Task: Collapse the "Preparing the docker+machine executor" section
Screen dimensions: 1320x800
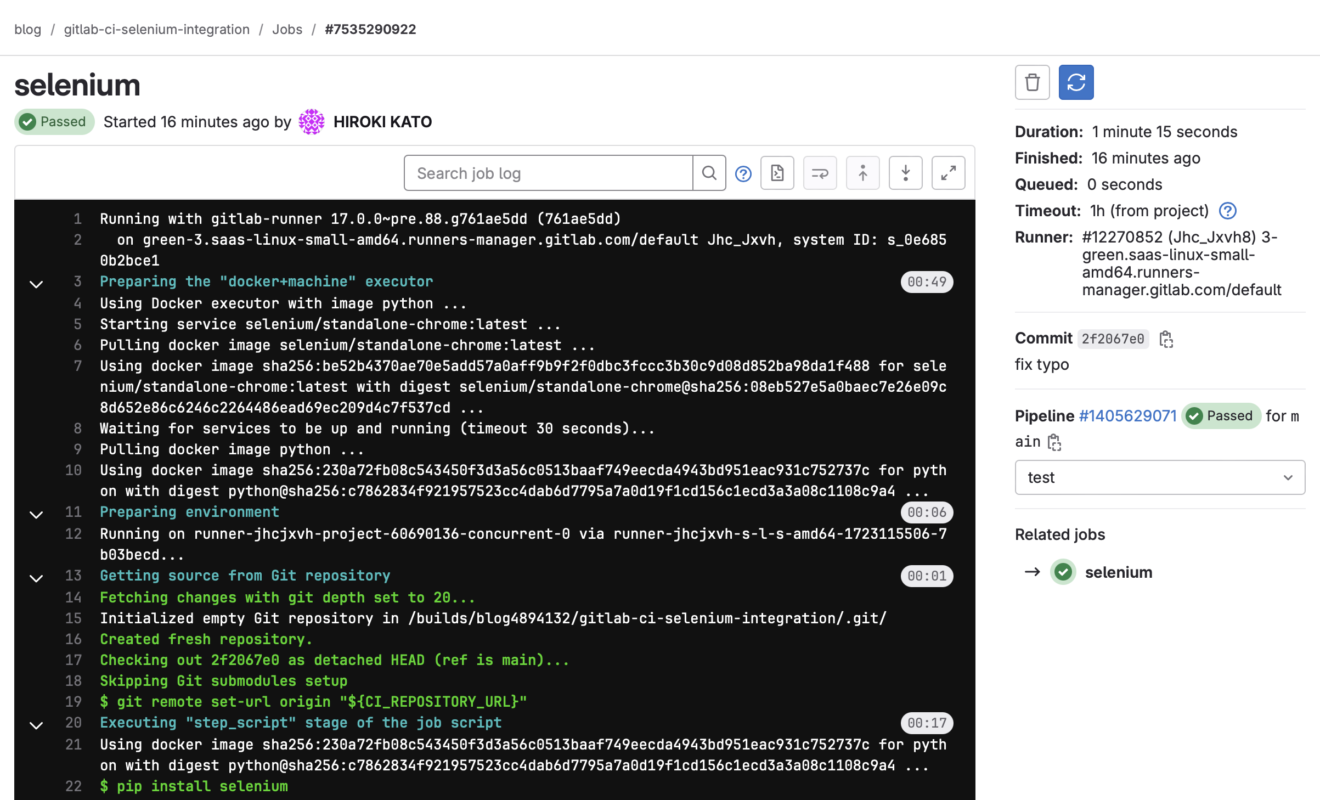Action: [36, 284]
